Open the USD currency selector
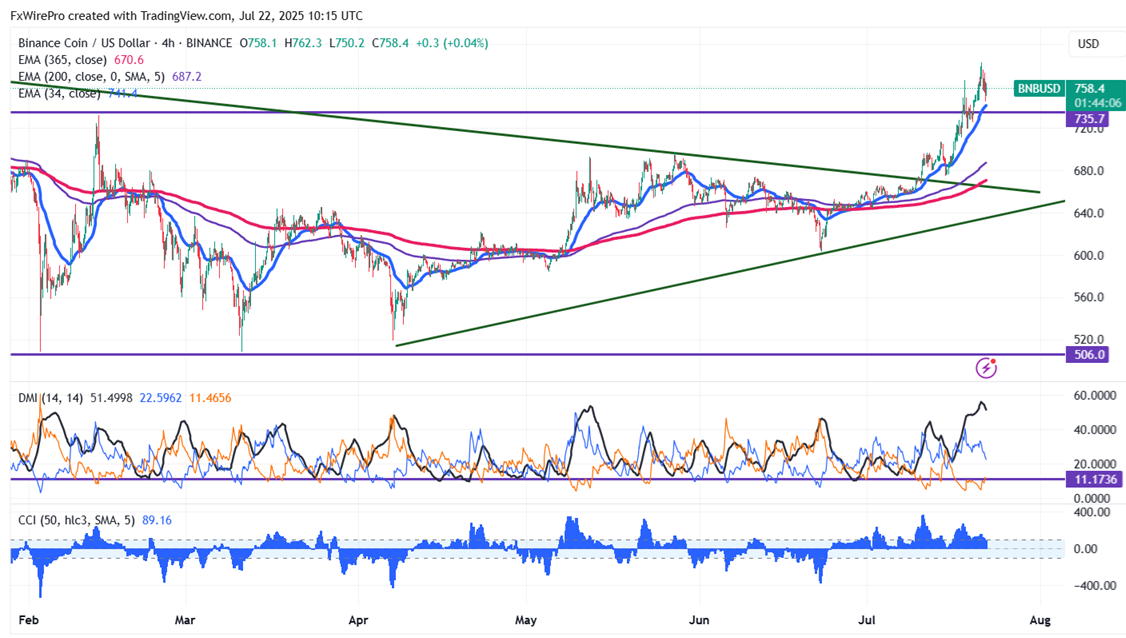Screen dimensions: 1126x638 point(1088,44)
